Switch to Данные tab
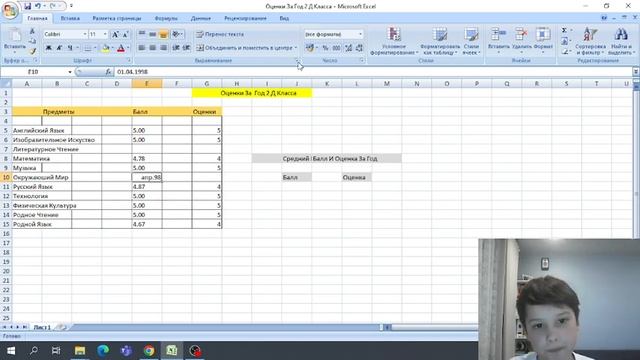640x360 pixels. [x=201, y=18]
